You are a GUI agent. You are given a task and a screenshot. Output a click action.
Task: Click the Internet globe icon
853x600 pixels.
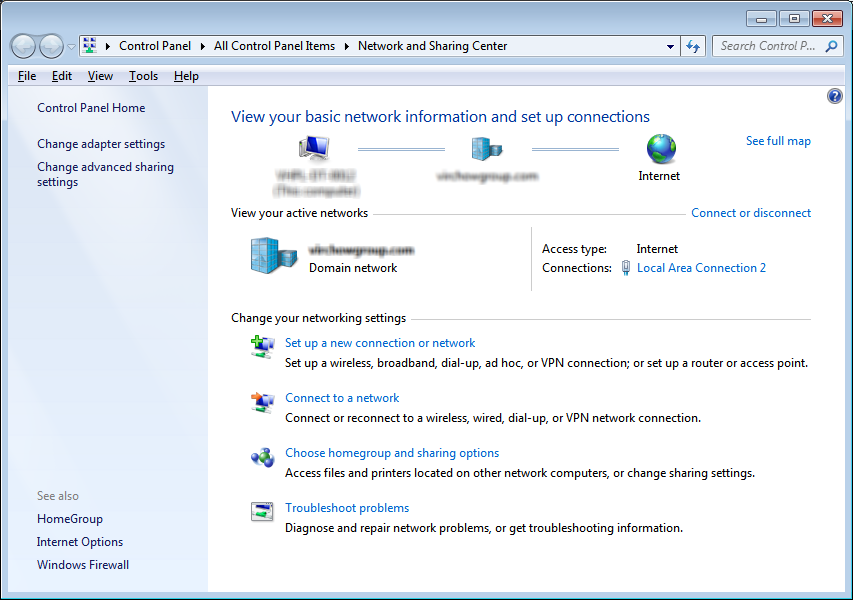pyautogui.click(x=661, y=149)
